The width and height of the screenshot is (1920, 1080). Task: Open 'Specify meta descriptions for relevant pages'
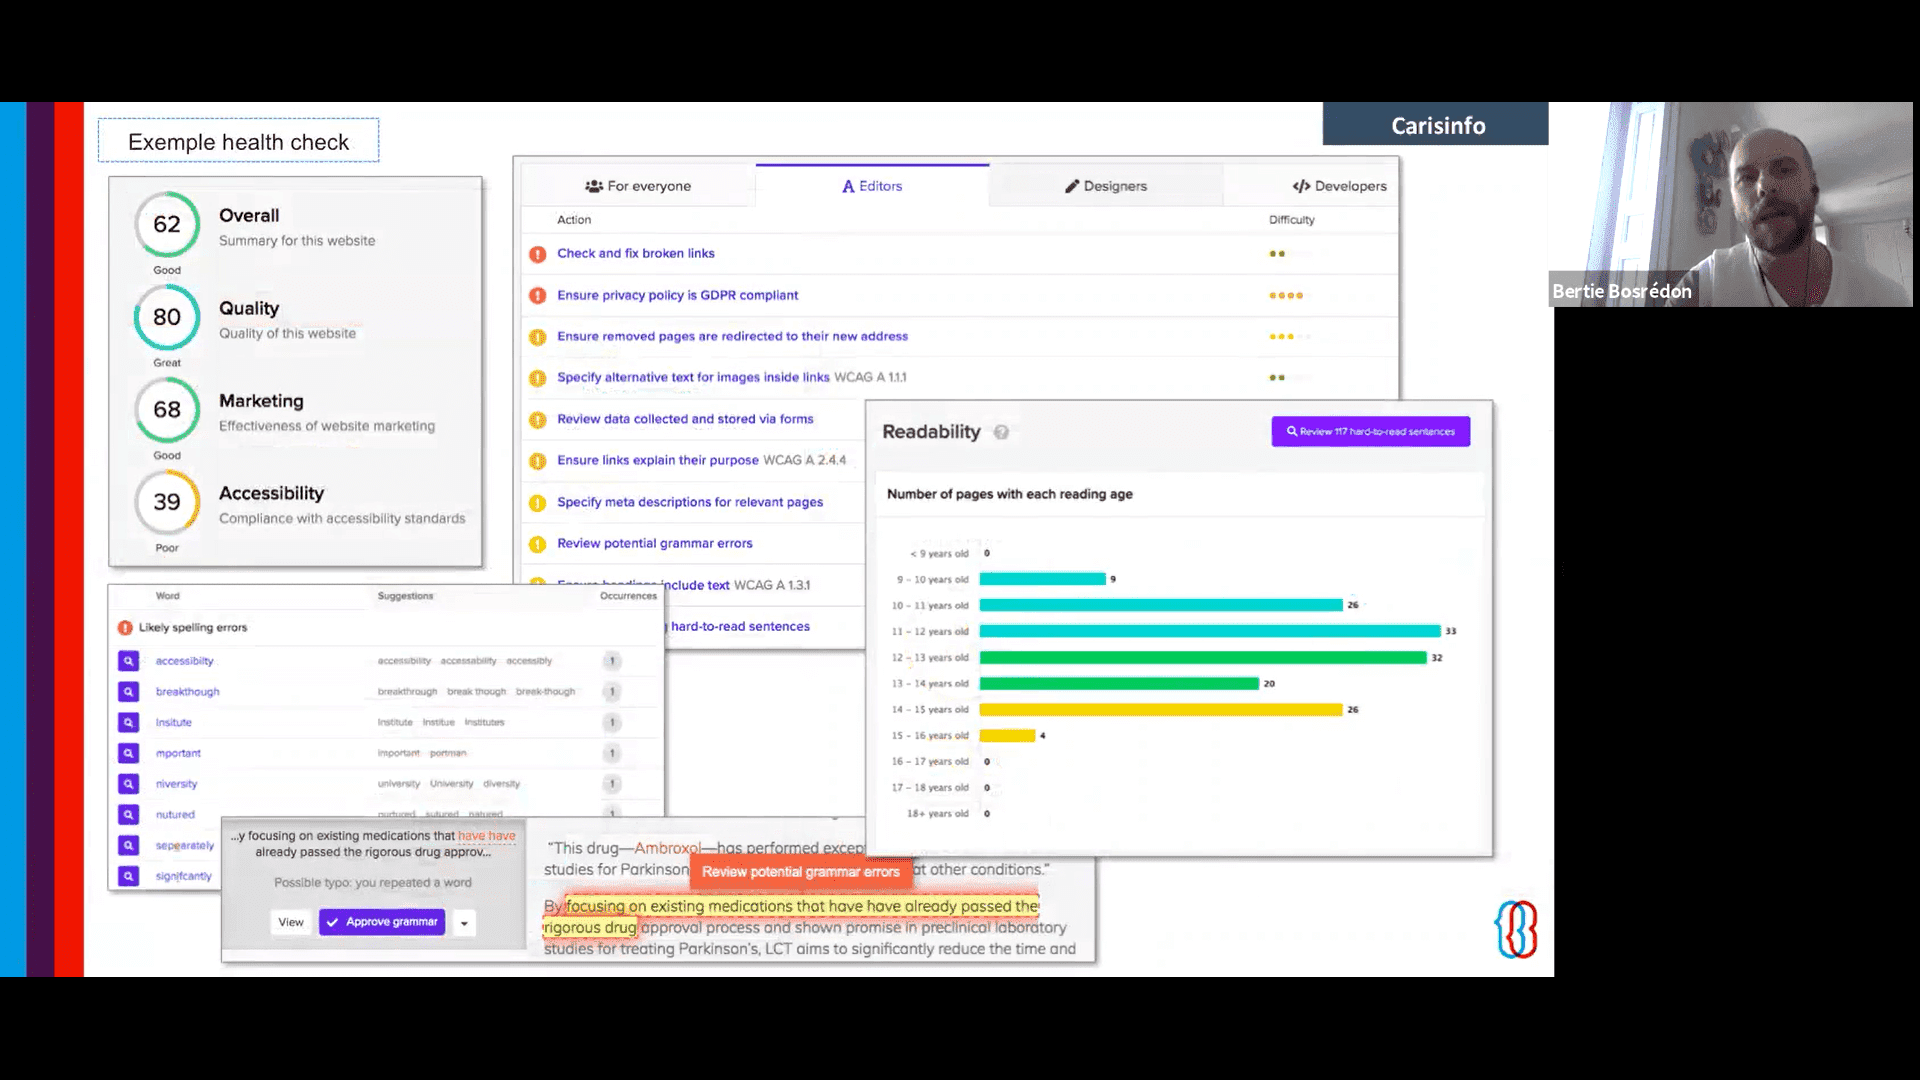click(x=690, y=502)
